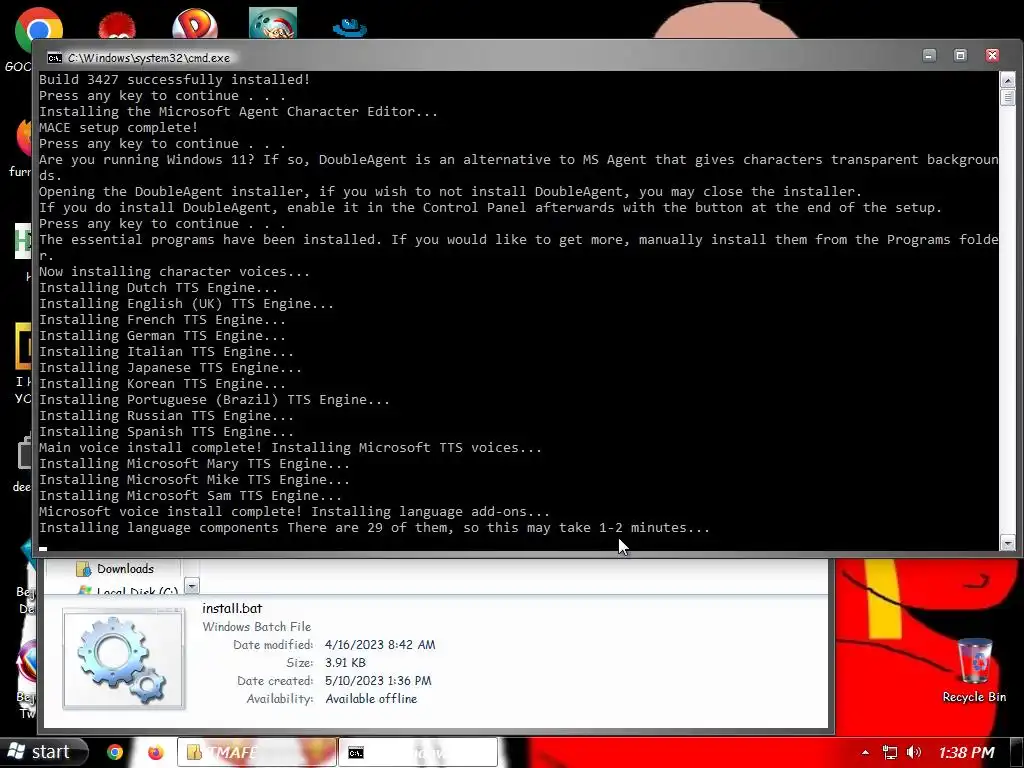
Task: Open the network tray icon
Action: 889,752
